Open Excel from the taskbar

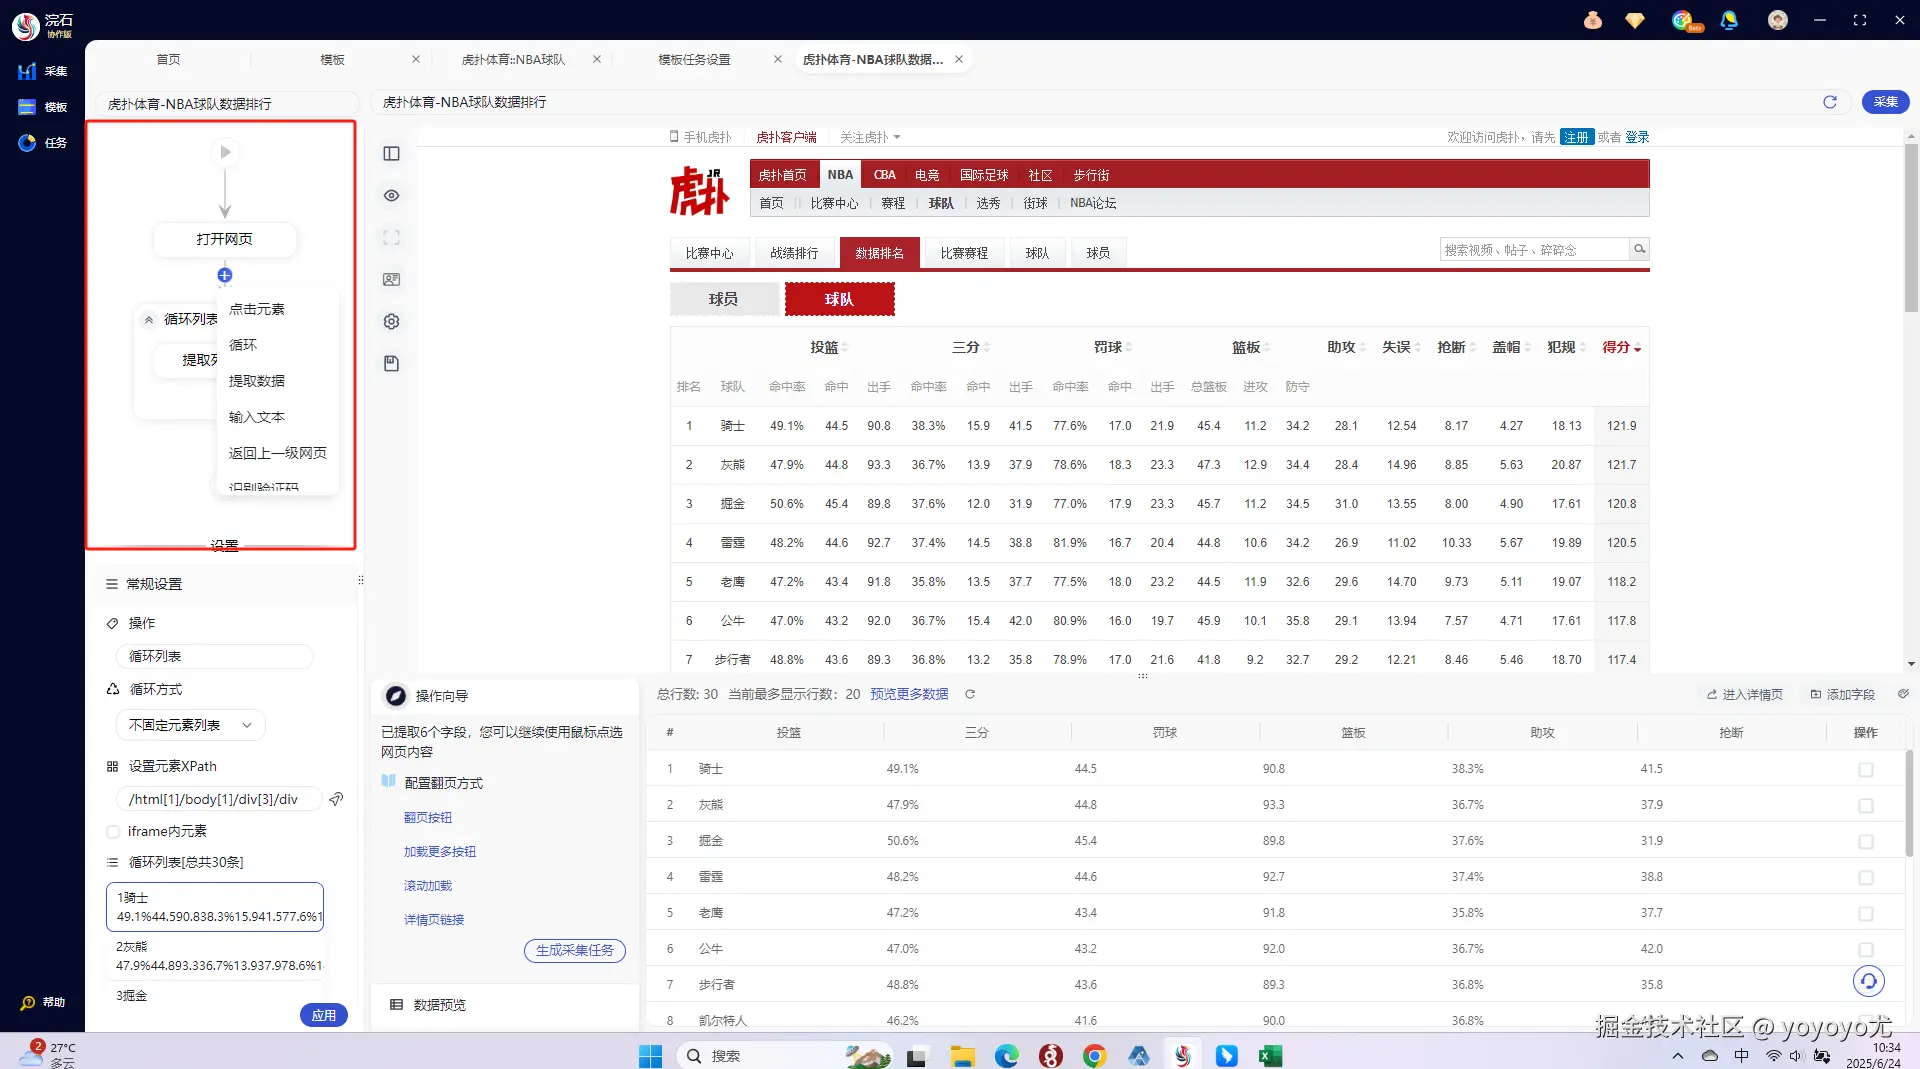[x=1270, y=1056]
